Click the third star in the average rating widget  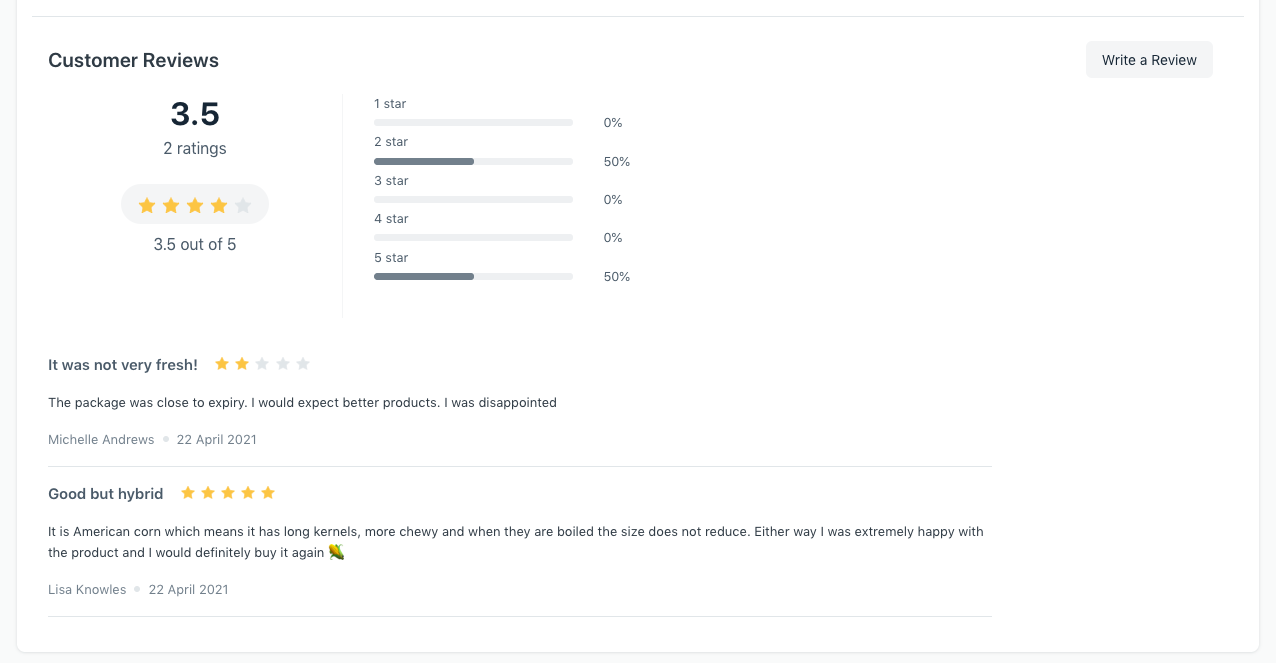click(195, 204)
